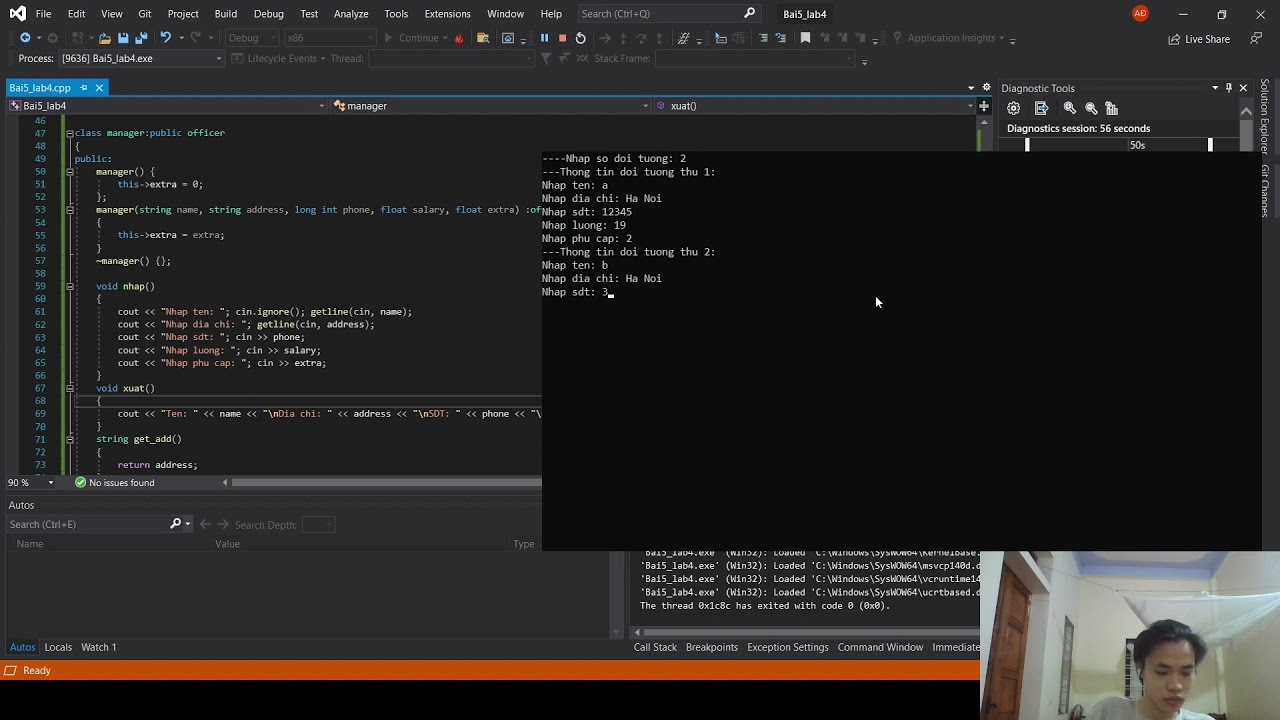Toggle auto-hide pin on Diagnostic Tools

pos(1229,88)
